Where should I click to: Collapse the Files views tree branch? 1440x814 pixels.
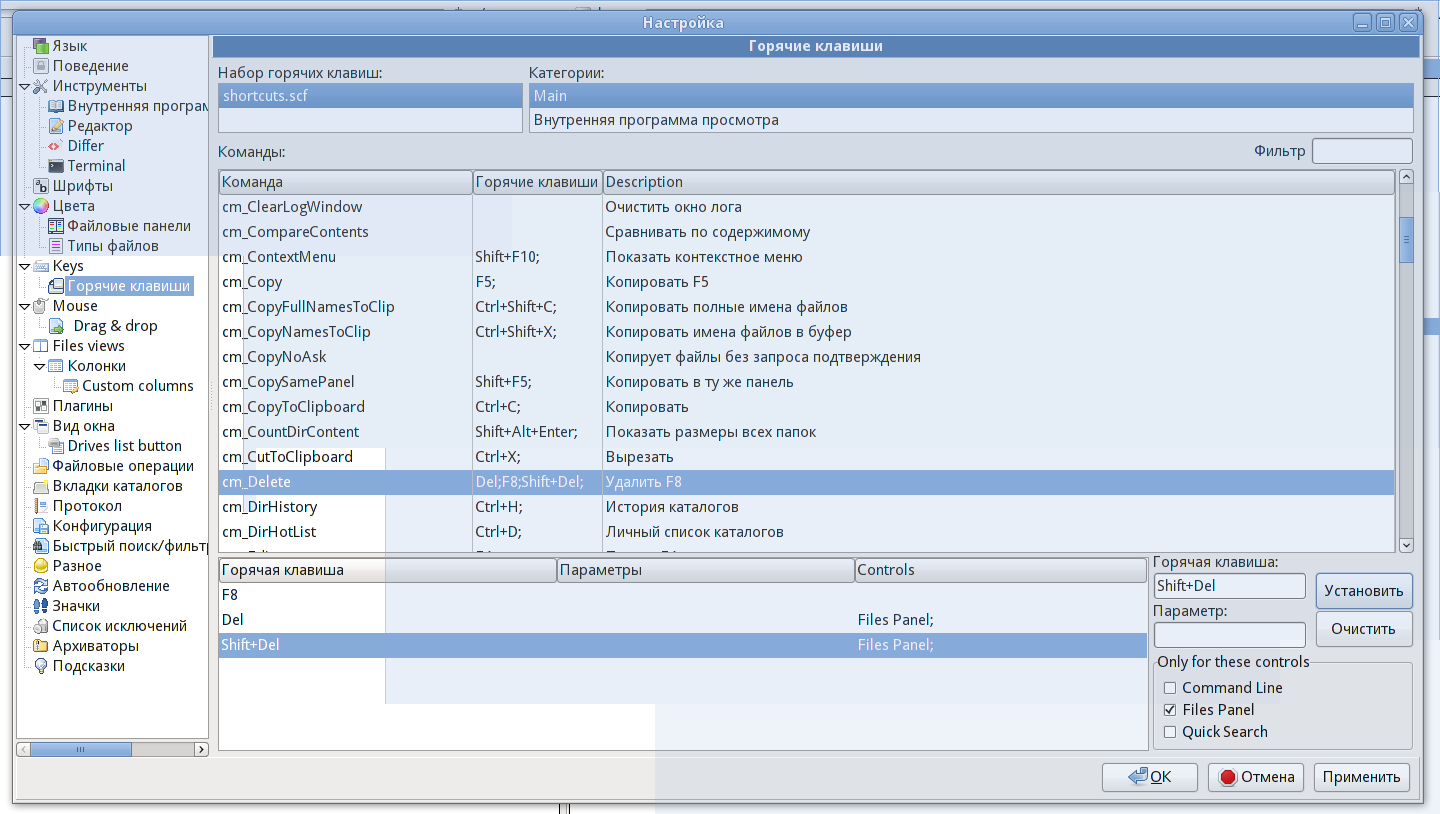(x=25, y=347)
